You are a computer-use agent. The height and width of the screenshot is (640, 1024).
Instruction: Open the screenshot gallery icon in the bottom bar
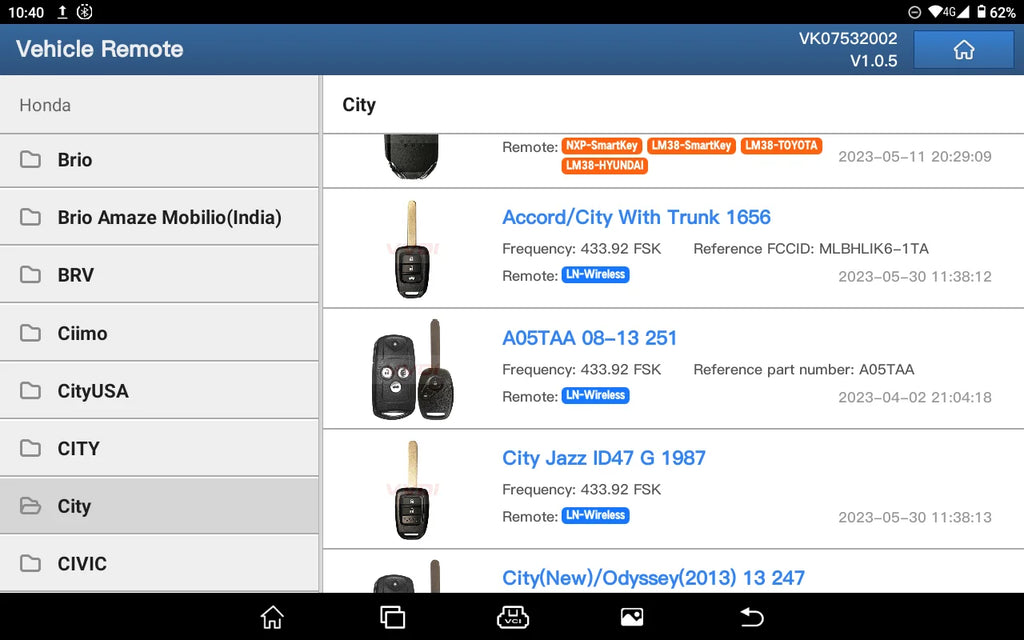(632, 617)
